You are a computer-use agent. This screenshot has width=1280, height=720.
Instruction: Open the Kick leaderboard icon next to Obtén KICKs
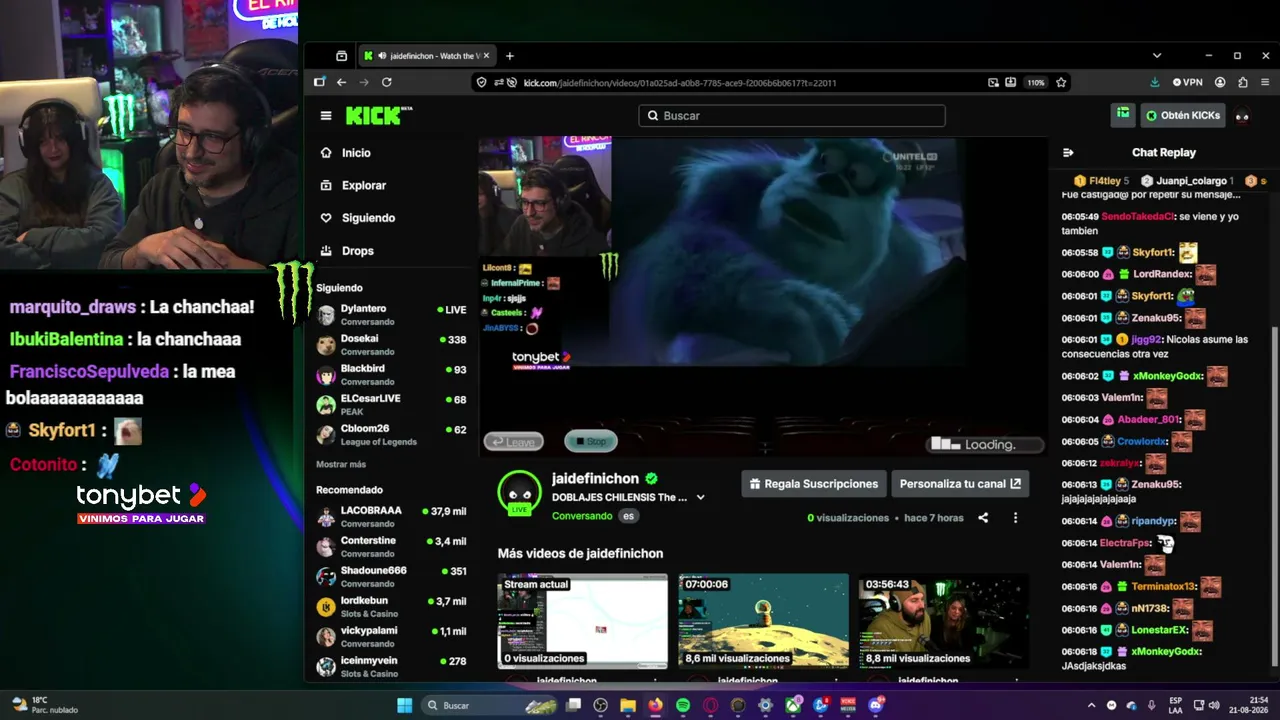[1123, 115]
